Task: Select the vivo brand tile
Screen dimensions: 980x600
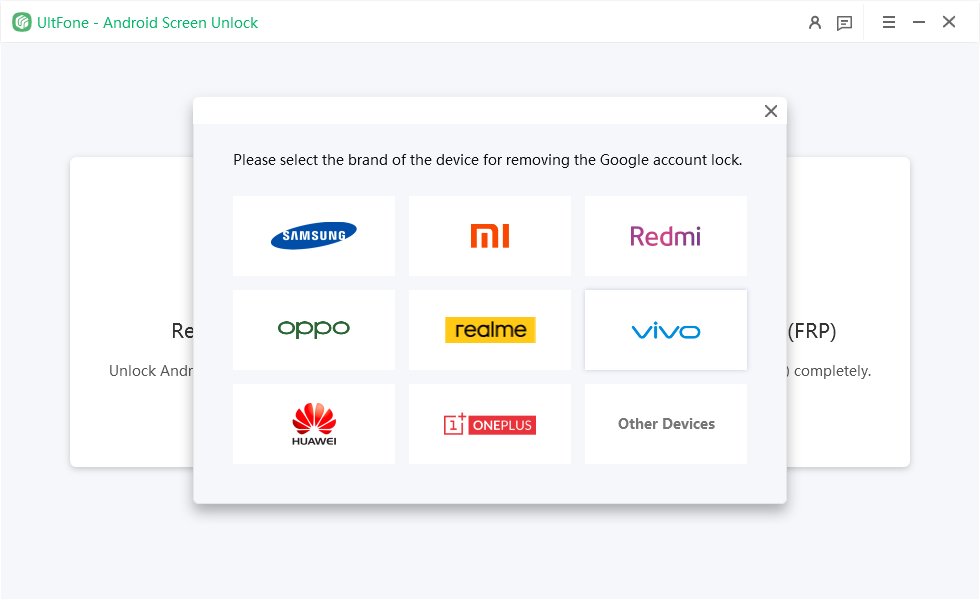Action: point(666,330)
